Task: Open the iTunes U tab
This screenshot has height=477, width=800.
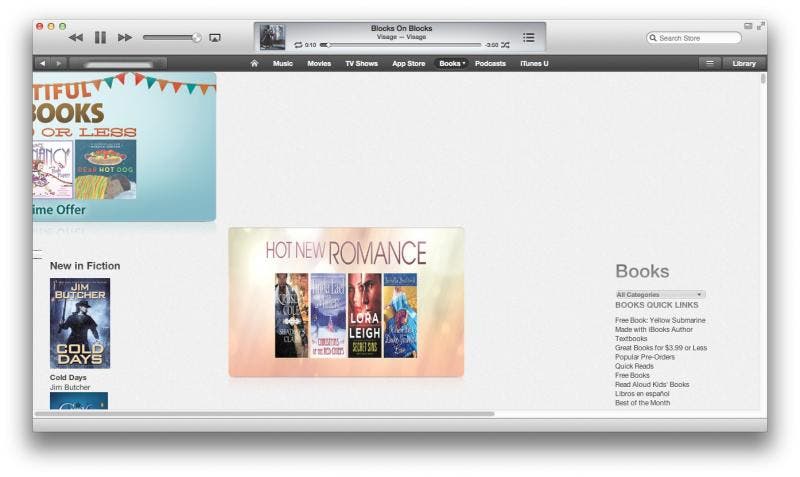Action: [534, 64]
